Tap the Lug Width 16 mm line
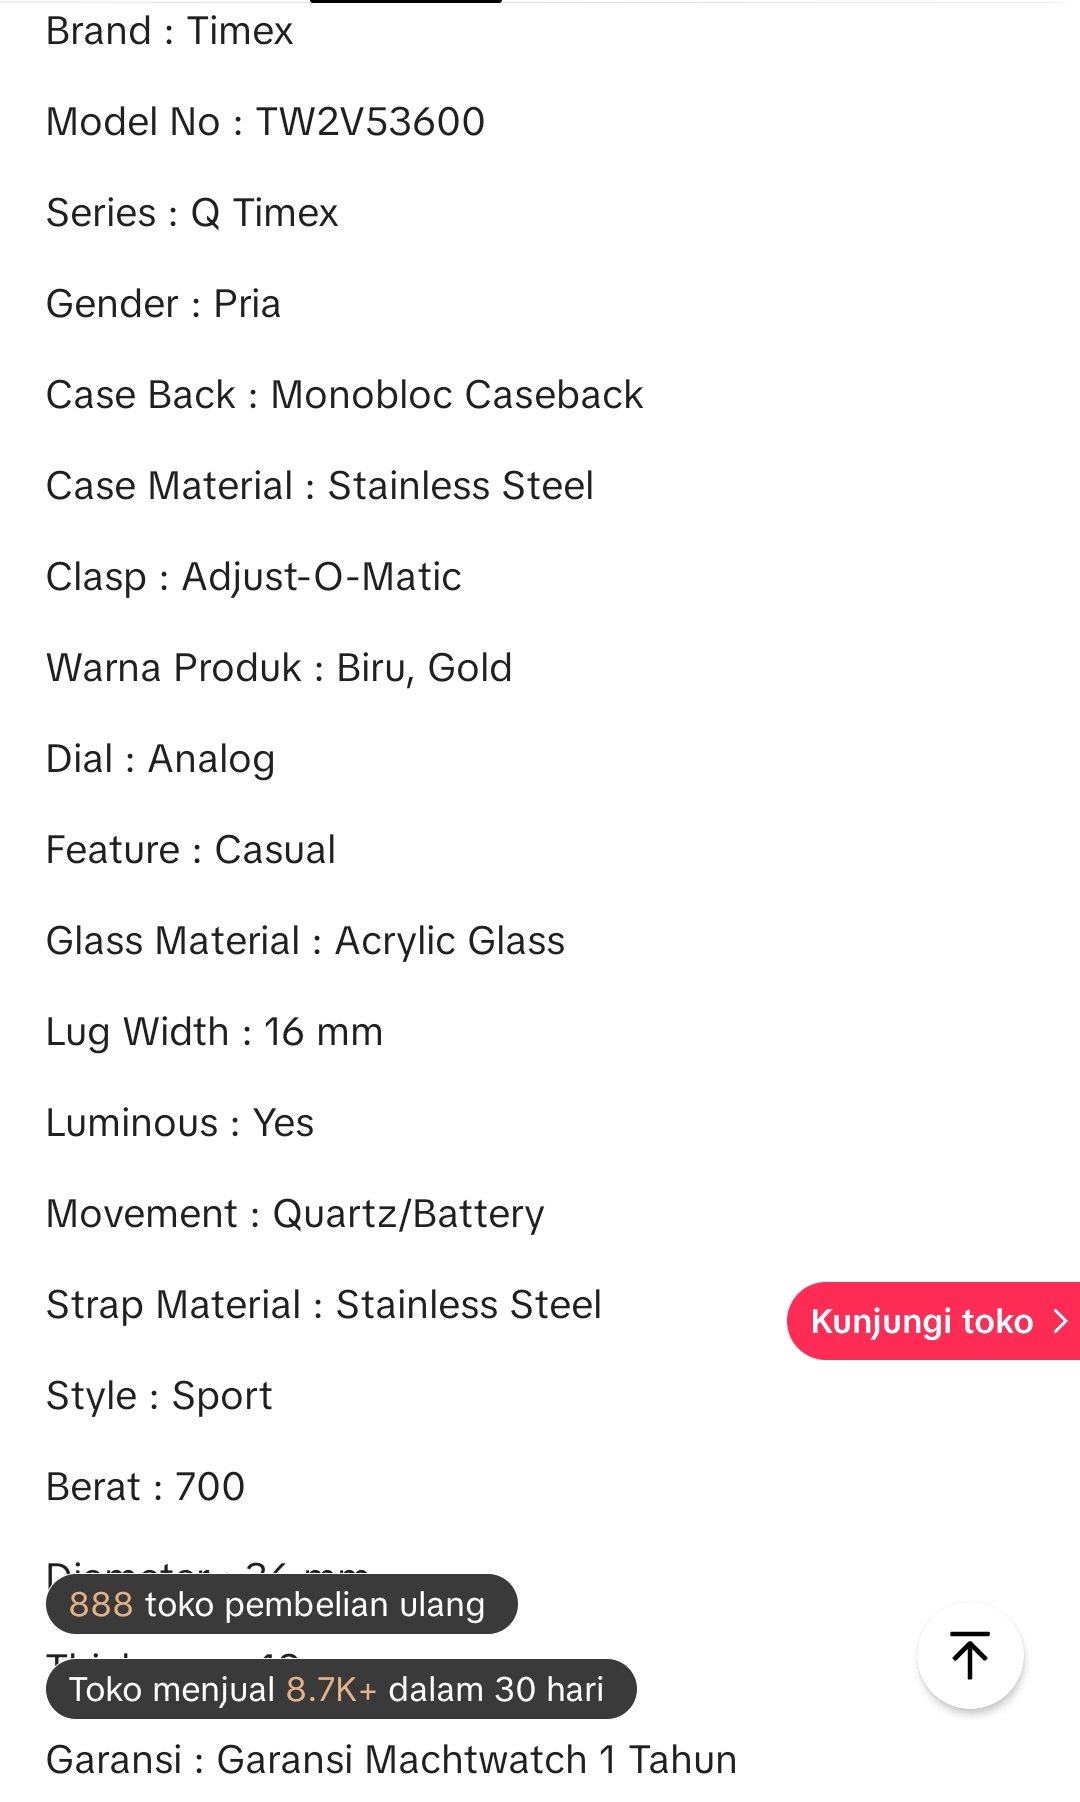The height and width of the screenshot is (1802, 1080). pyautogui.click(x=214, y=1032)
